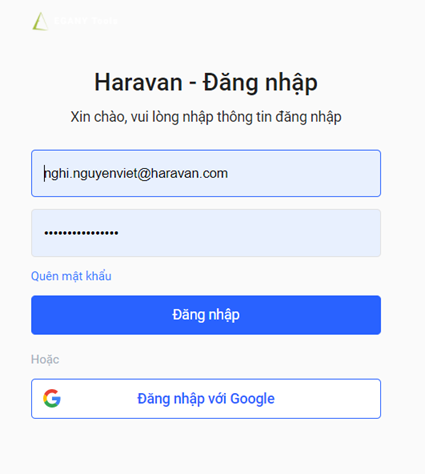Open the 'Quên mật khẩu' link
The image size is (425, 474).
(x=71, y=276)
